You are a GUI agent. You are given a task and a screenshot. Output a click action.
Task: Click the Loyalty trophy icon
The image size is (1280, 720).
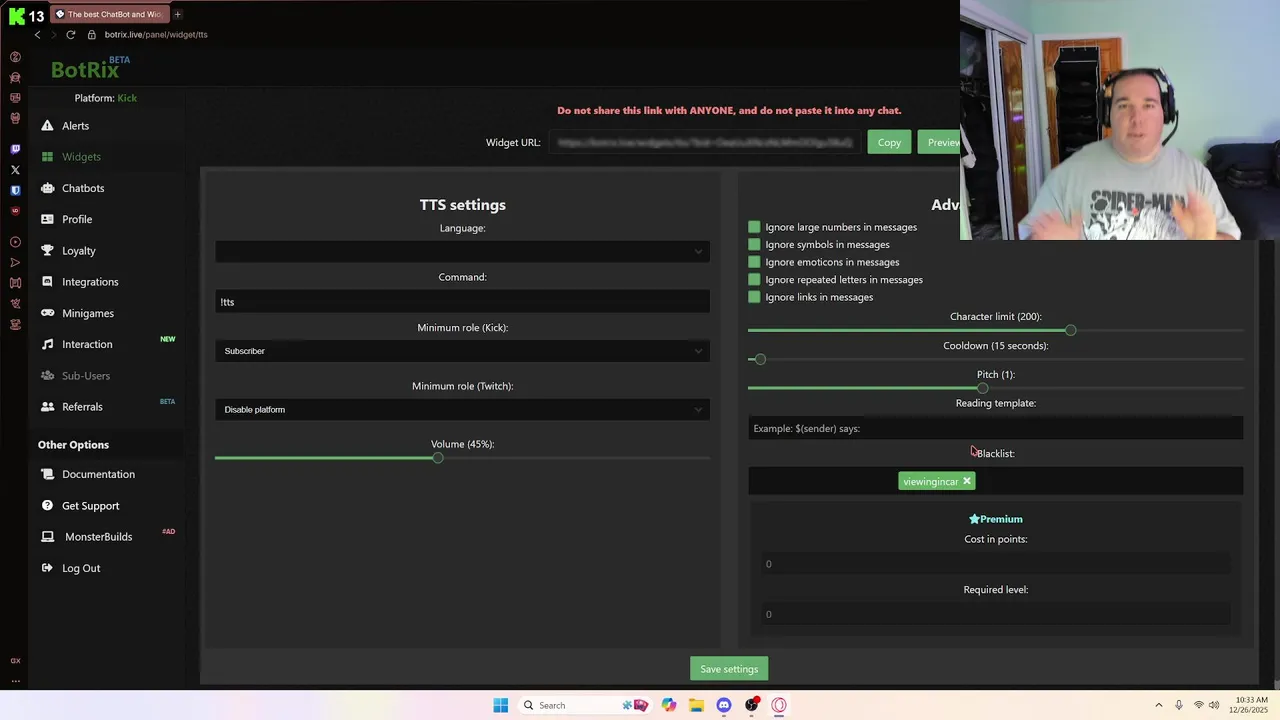[47, 250]
